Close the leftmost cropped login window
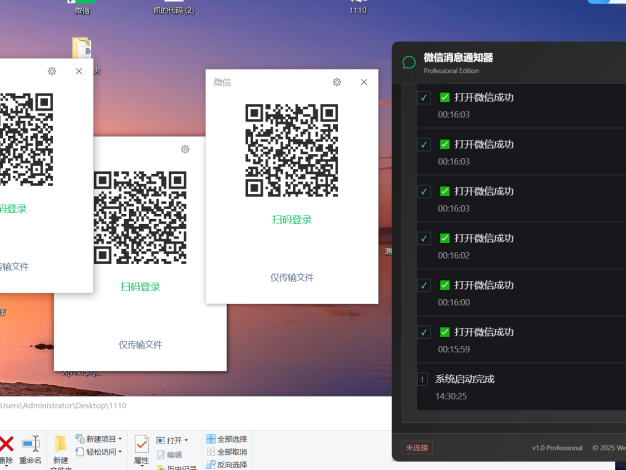This screenshot has width=626, height=470. pyautogui.click(x=79, y=71)
